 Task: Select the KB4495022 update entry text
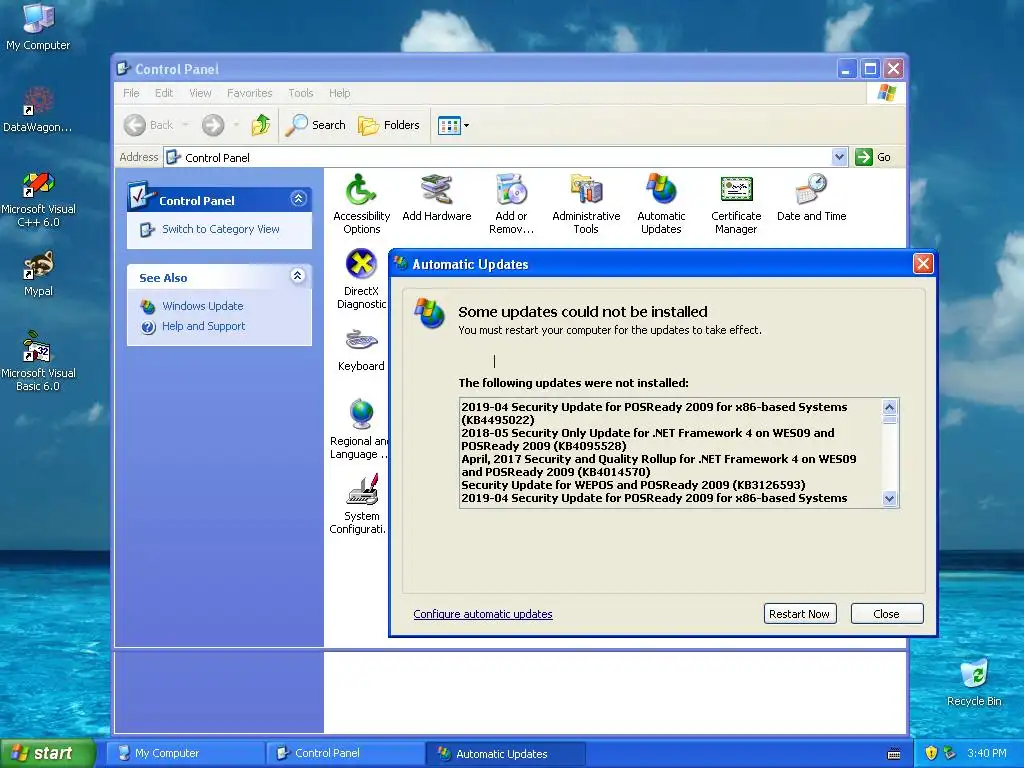tap(654, 413)
